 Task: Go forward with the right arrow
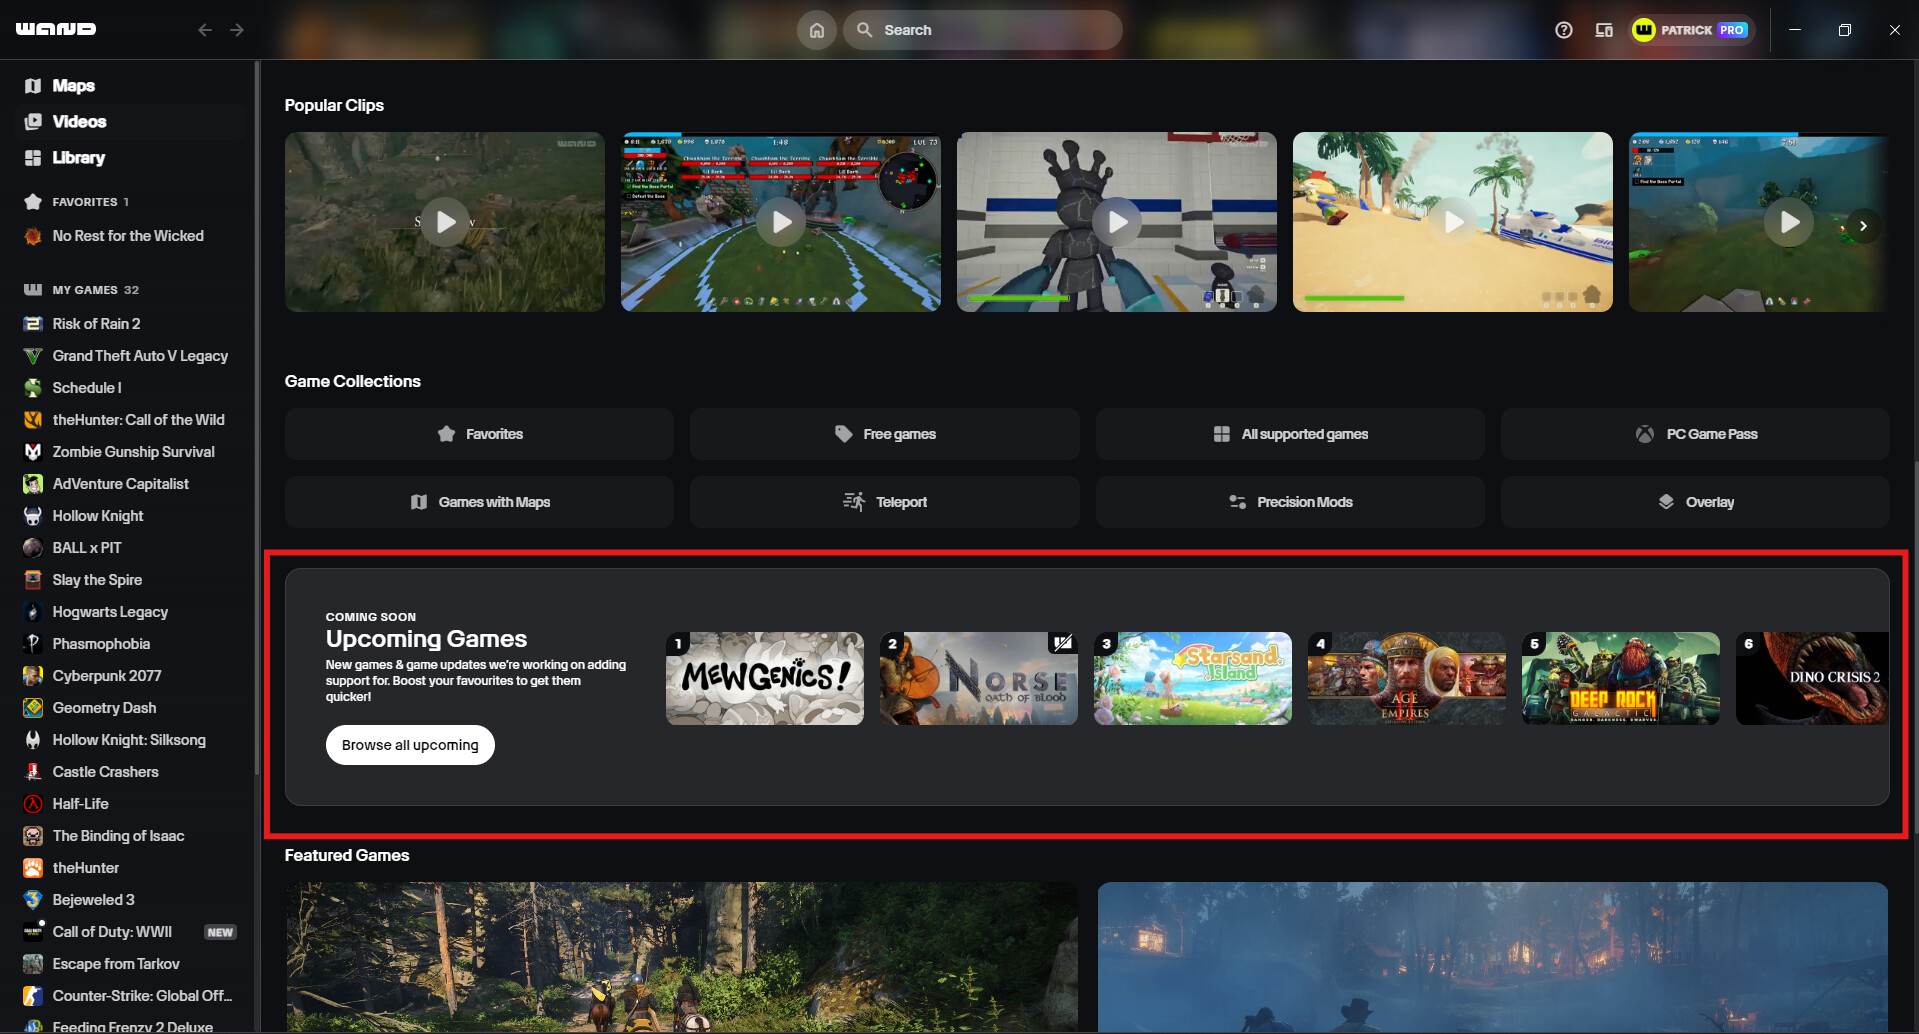237,30
